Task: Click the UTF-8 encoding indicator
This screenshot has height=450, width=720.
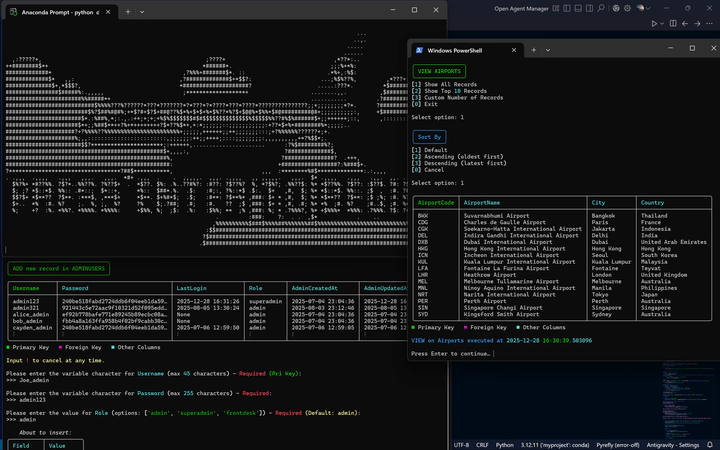Action: coord(461,444)
